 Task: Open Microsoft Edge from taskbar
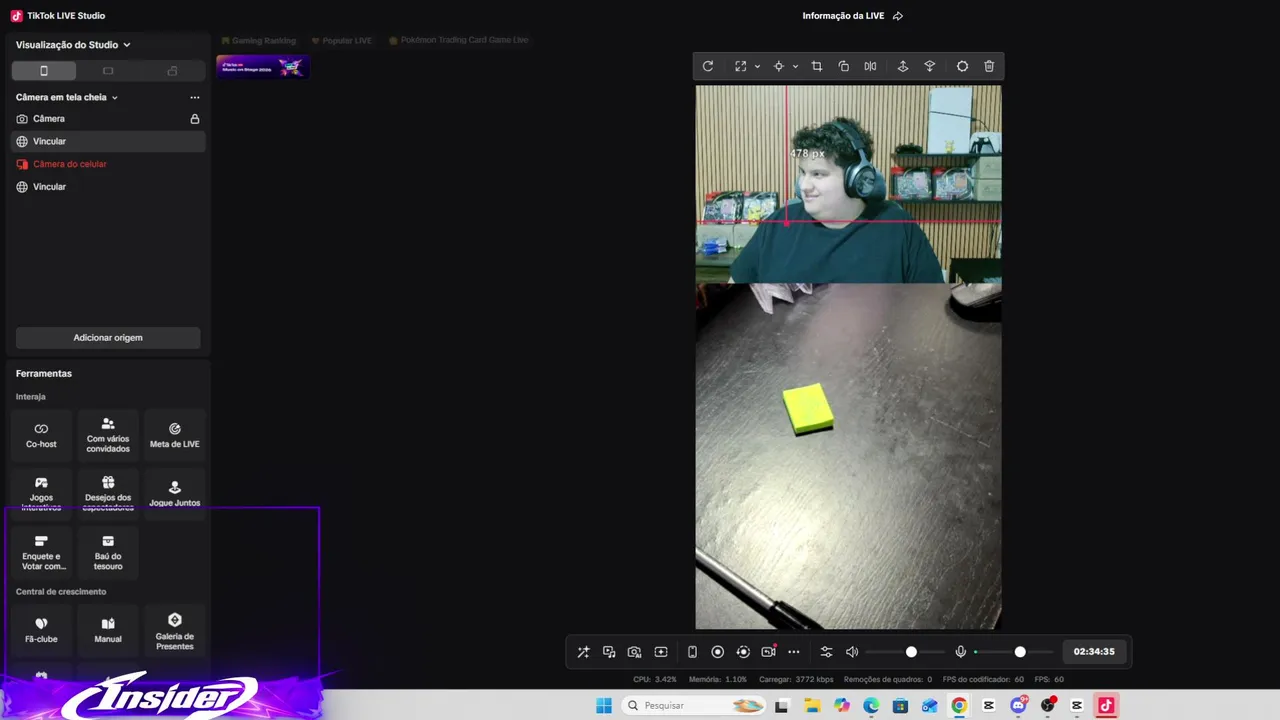pyautogui.click(x=871, y=706)
